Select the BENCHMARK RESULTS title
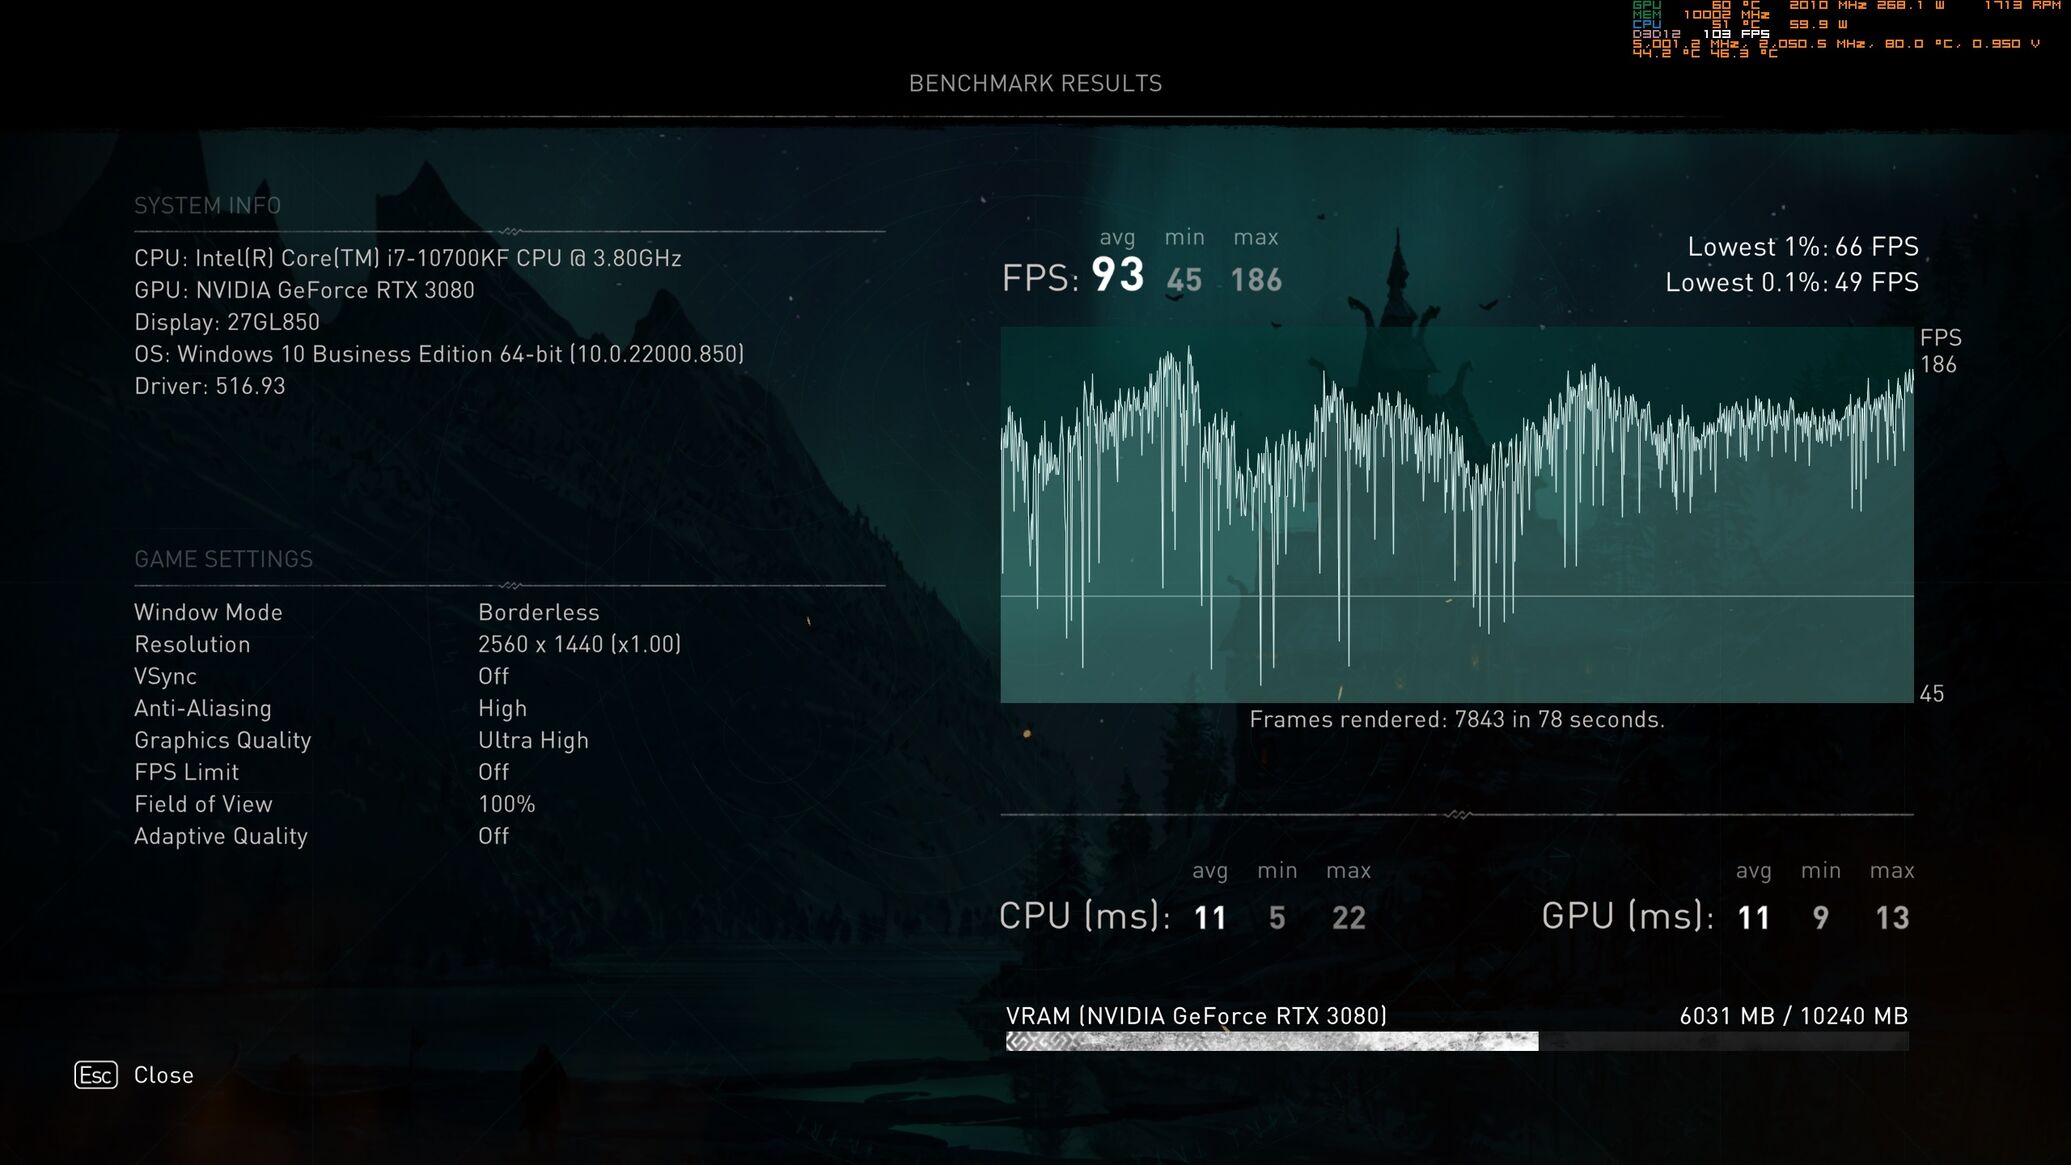 tap(1035, 83)
